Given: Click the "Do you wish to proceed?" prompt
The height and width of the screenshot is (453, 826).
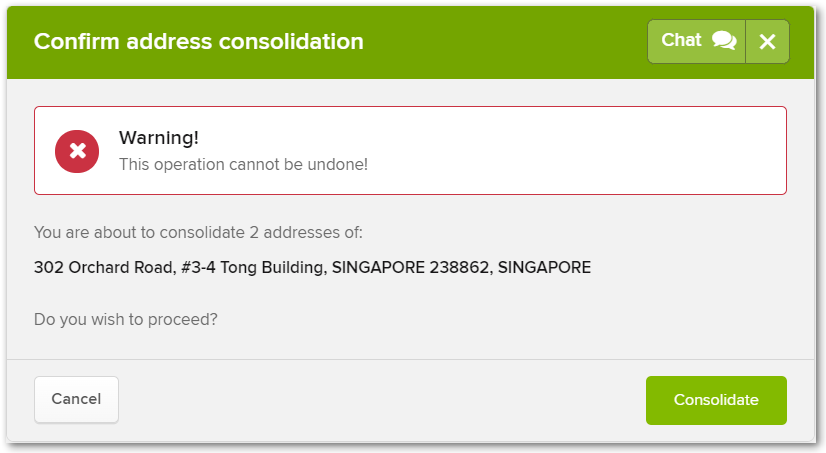Looking at the screenshot, I should point(126,320).
